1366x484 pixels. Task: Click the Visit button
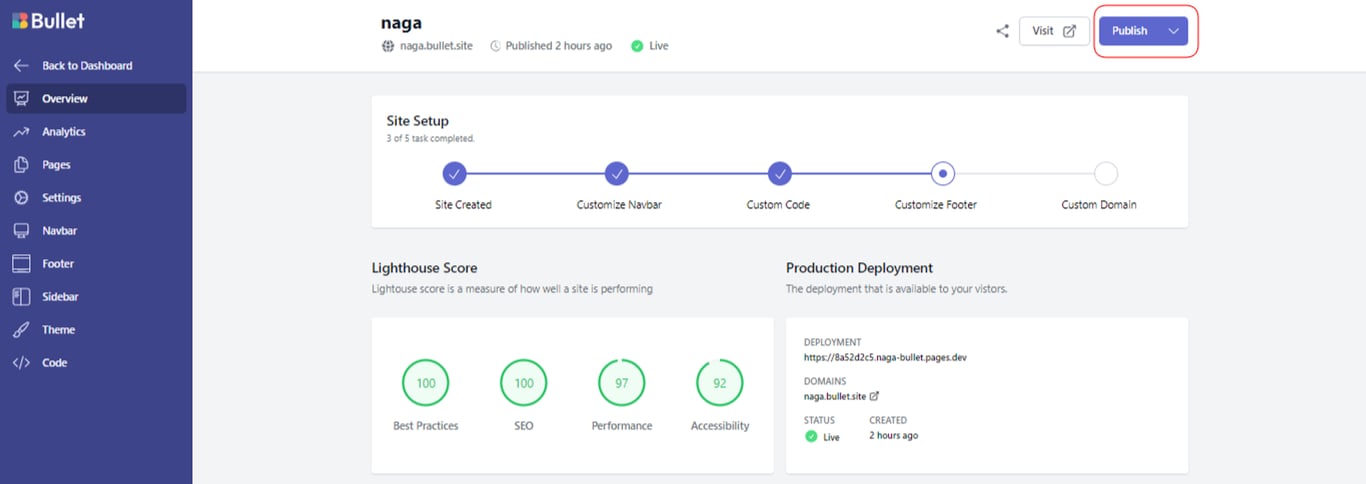(x=1054, y=31)
